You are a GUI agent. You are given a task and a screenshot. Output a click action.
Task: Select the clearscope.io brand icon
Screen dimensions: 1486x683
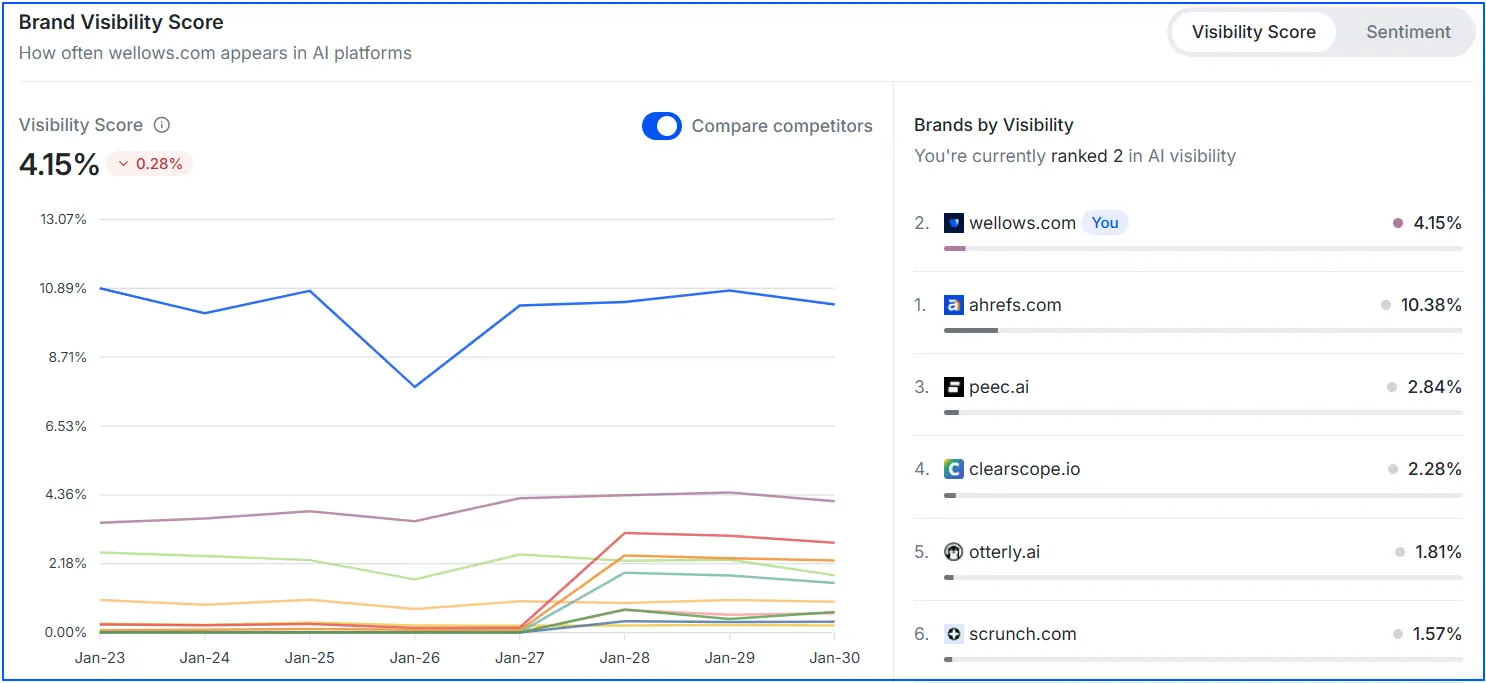click(953, 468)
